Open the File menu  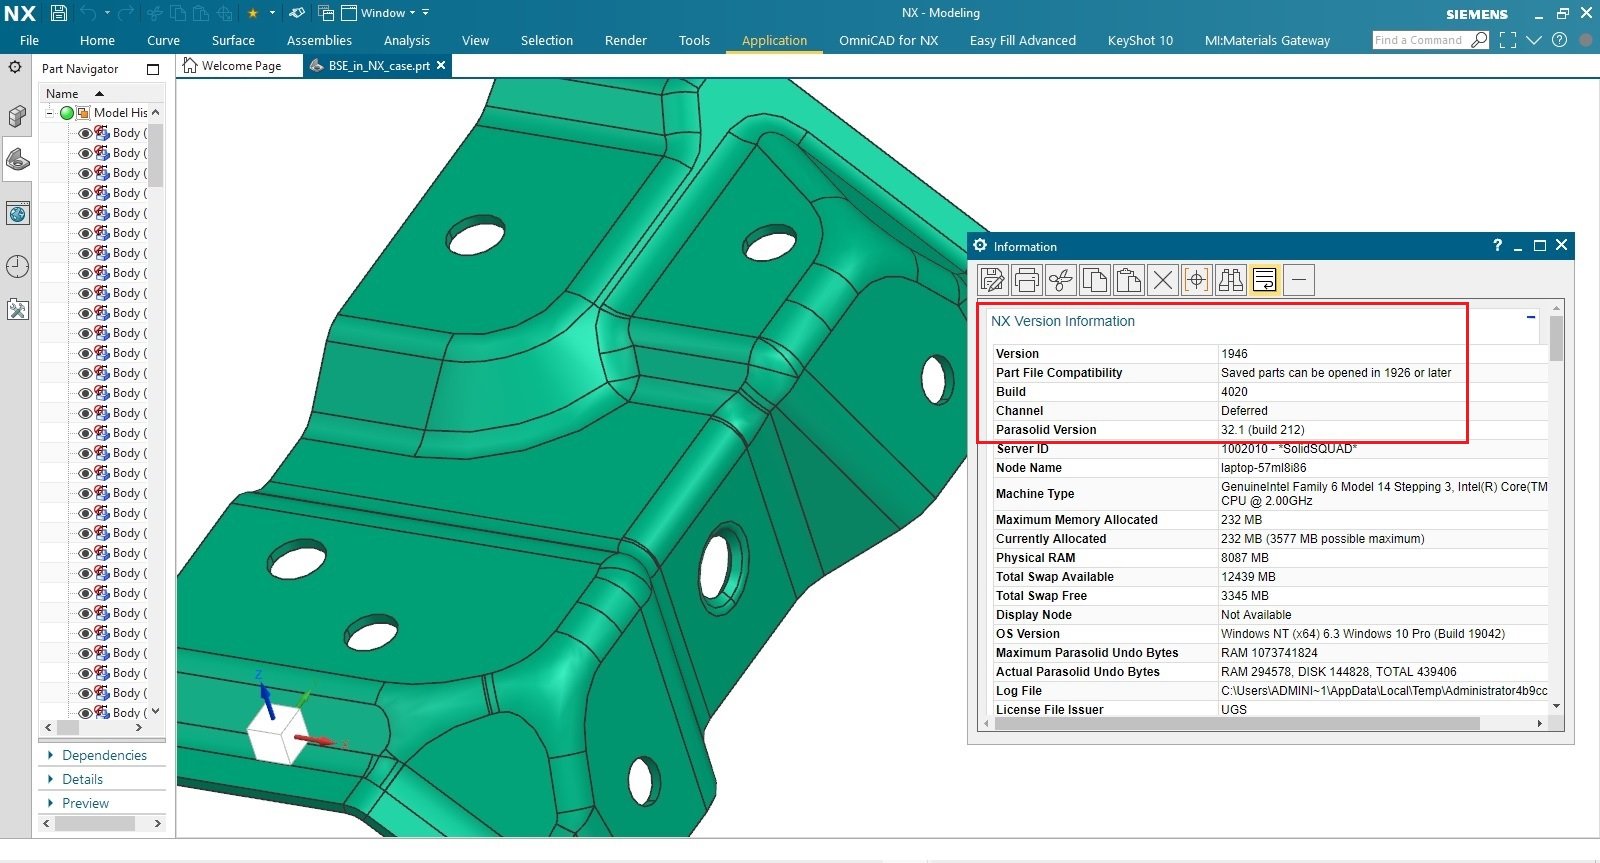(x=29, y=40)
